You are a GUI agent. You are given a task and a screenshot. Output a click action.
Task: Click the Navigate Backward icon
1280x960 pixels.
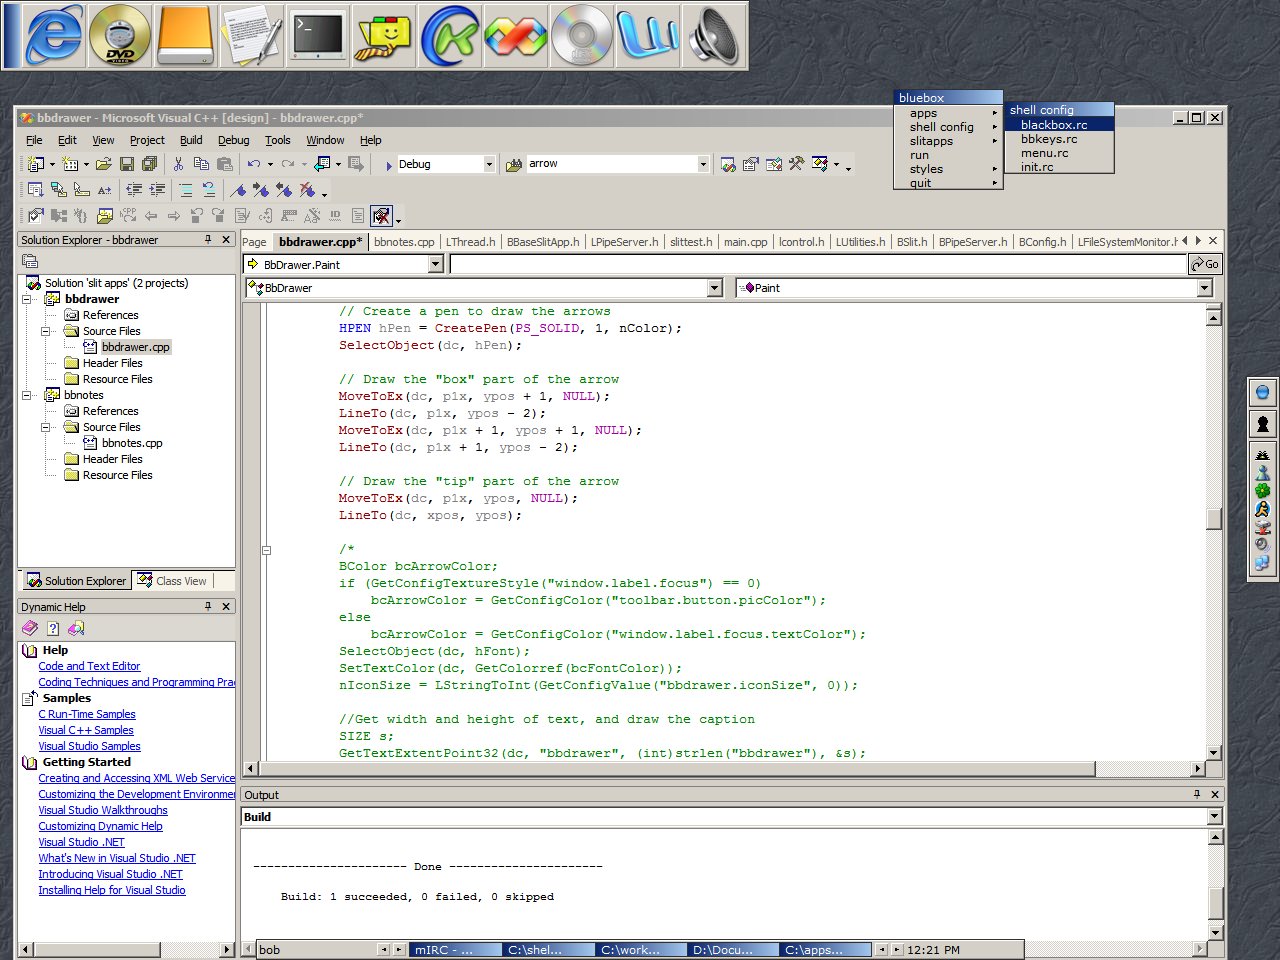click(x=322, y=164)
